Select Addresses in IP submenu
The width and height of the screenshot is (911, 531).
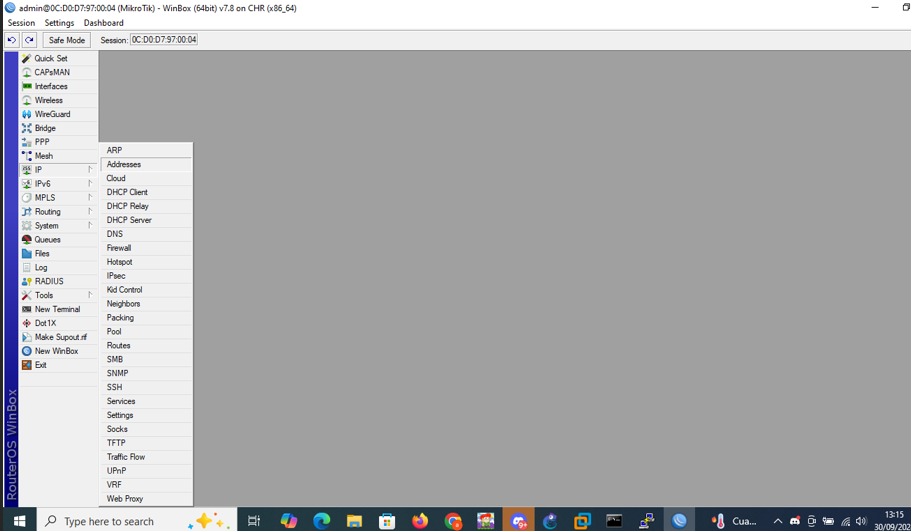(146, 164)
